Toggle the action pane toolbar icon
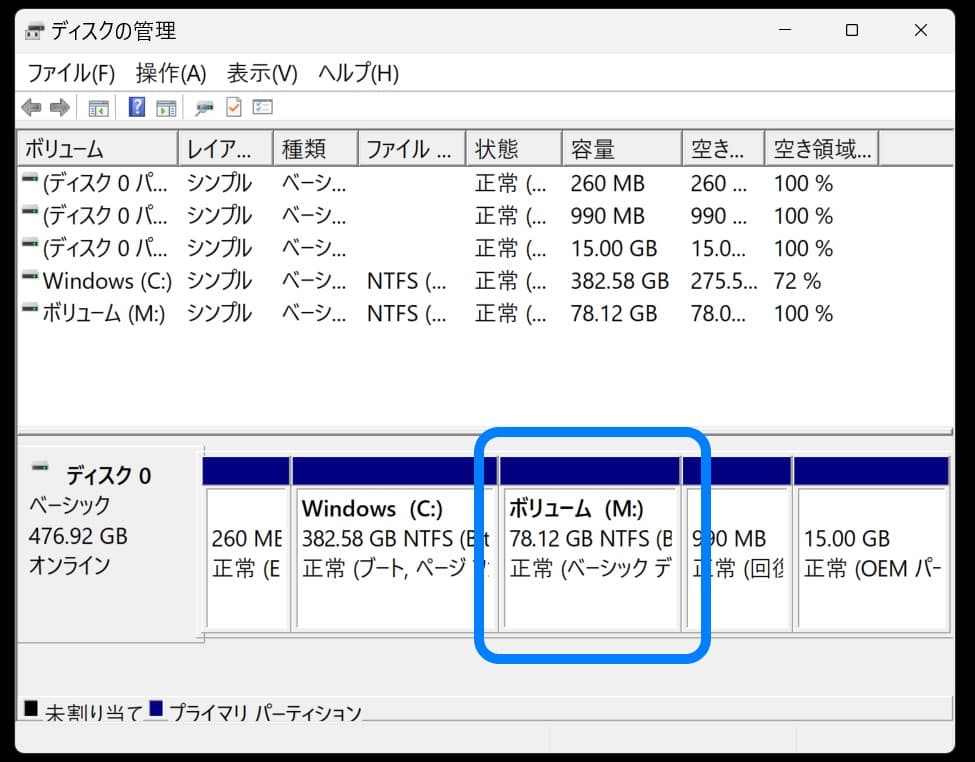Screen dimensions: 975x762 166,108
